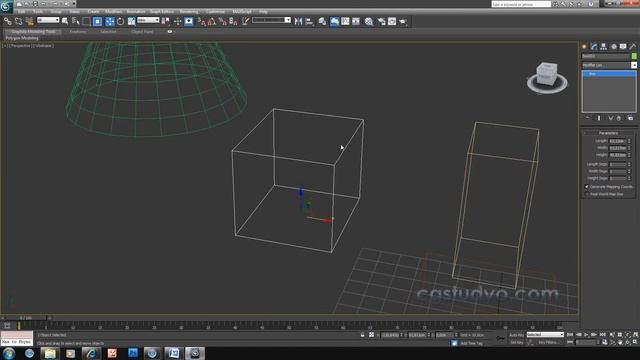The height and width of the screenshot is (360, 640).
Task: Switch to the Display command panel
Action: tap(623, 47)
